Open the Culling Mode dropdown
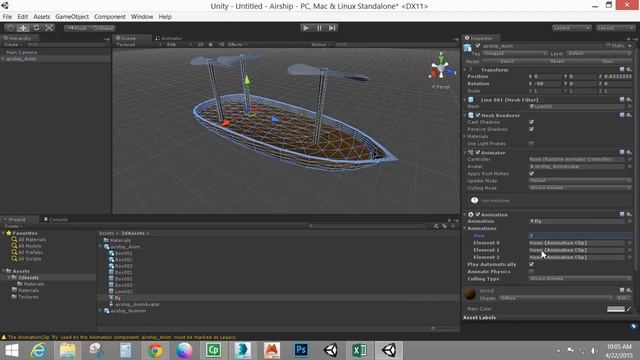This screenshot has width=640, height=360. point(580,188)
